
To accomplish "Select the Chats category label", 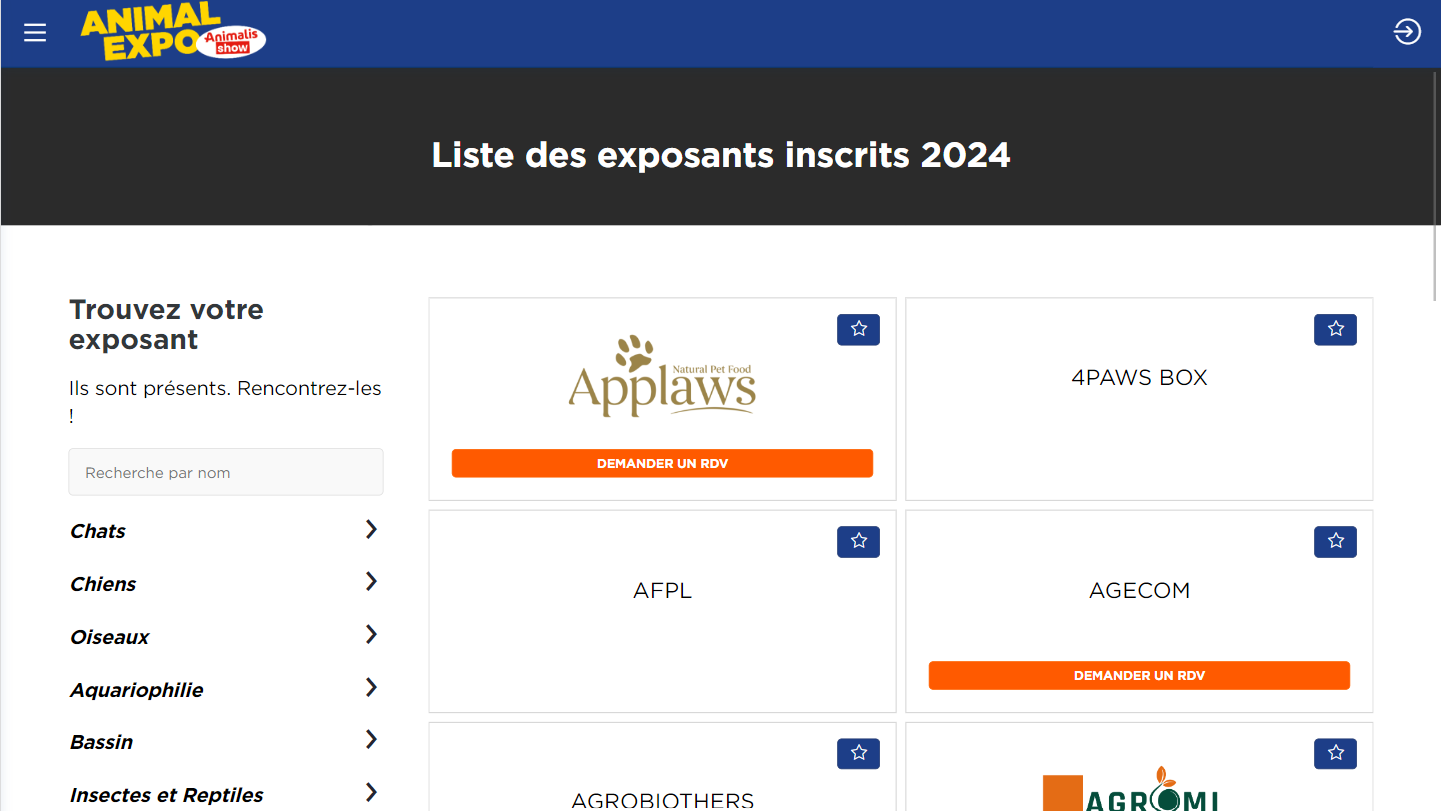I will click(x=98, y=531).
